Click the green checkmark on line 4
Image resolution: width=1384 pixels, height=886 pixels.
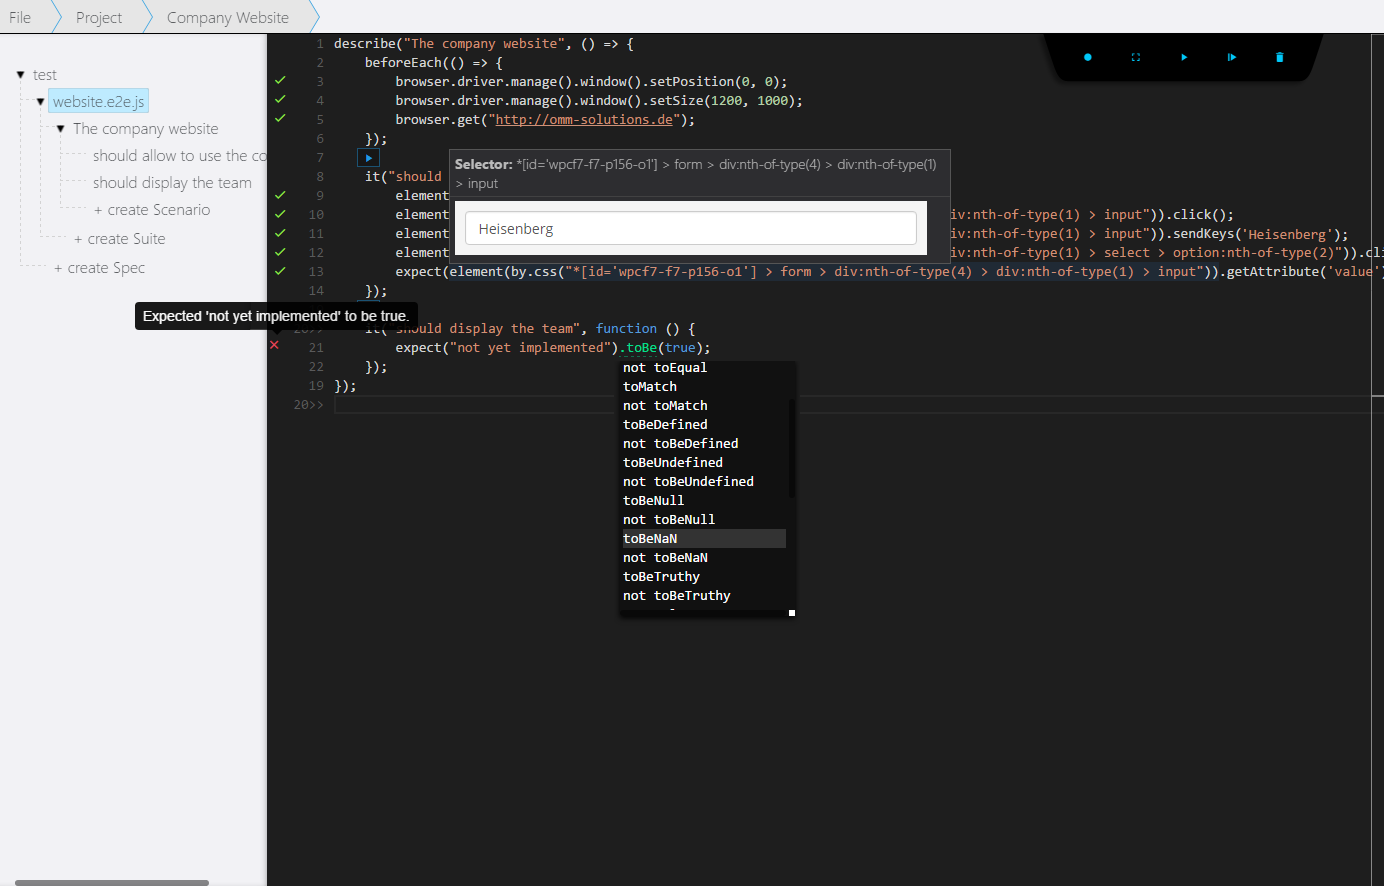coord(280,99)
